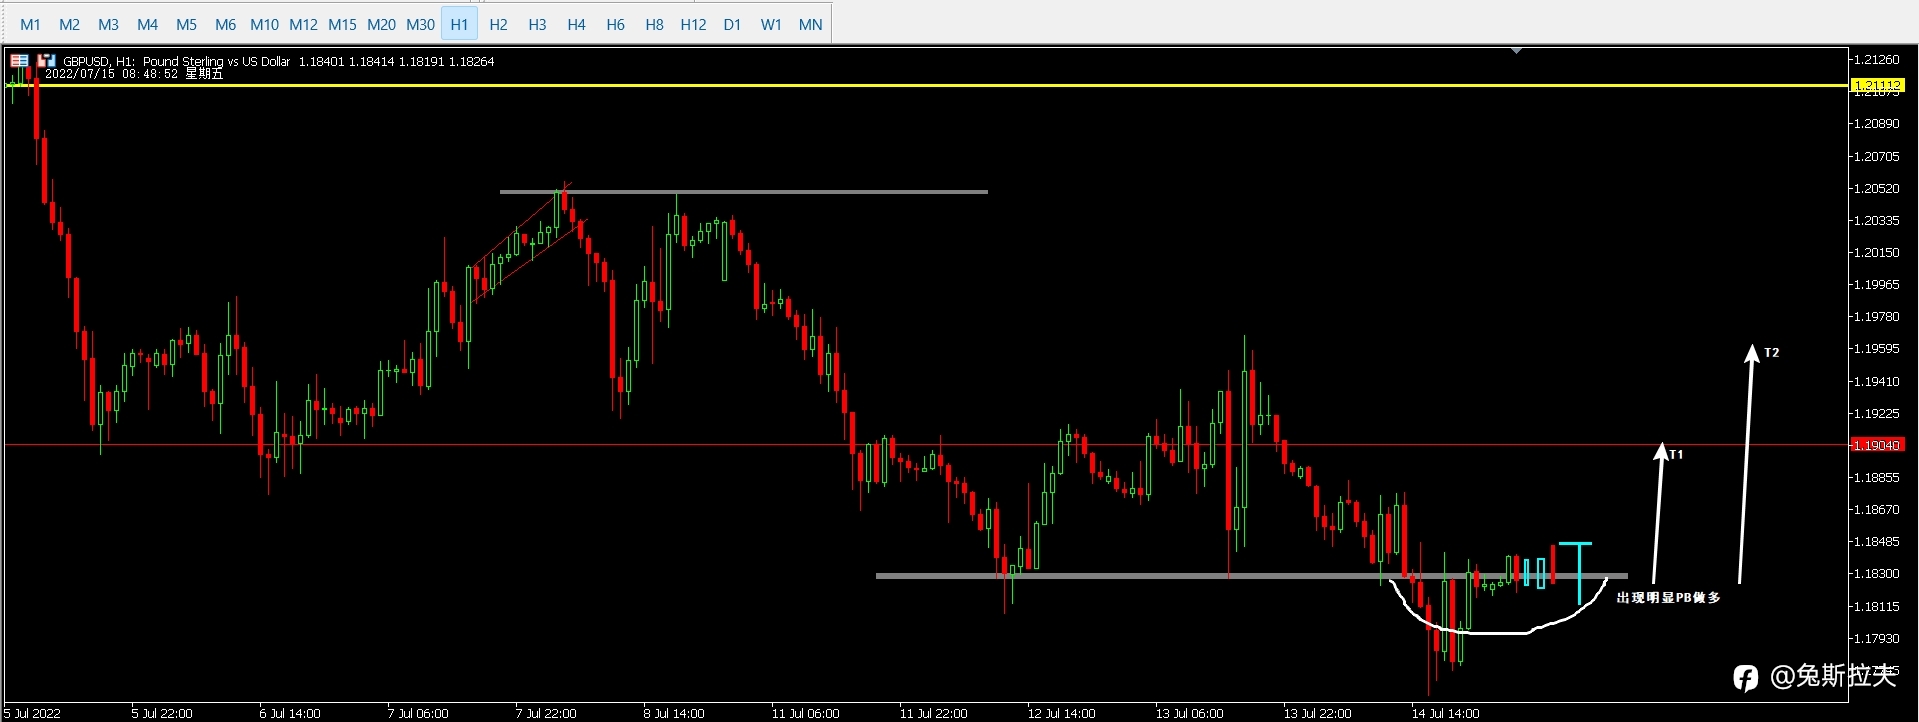Select the upper gray resistance line

(743, 191)
